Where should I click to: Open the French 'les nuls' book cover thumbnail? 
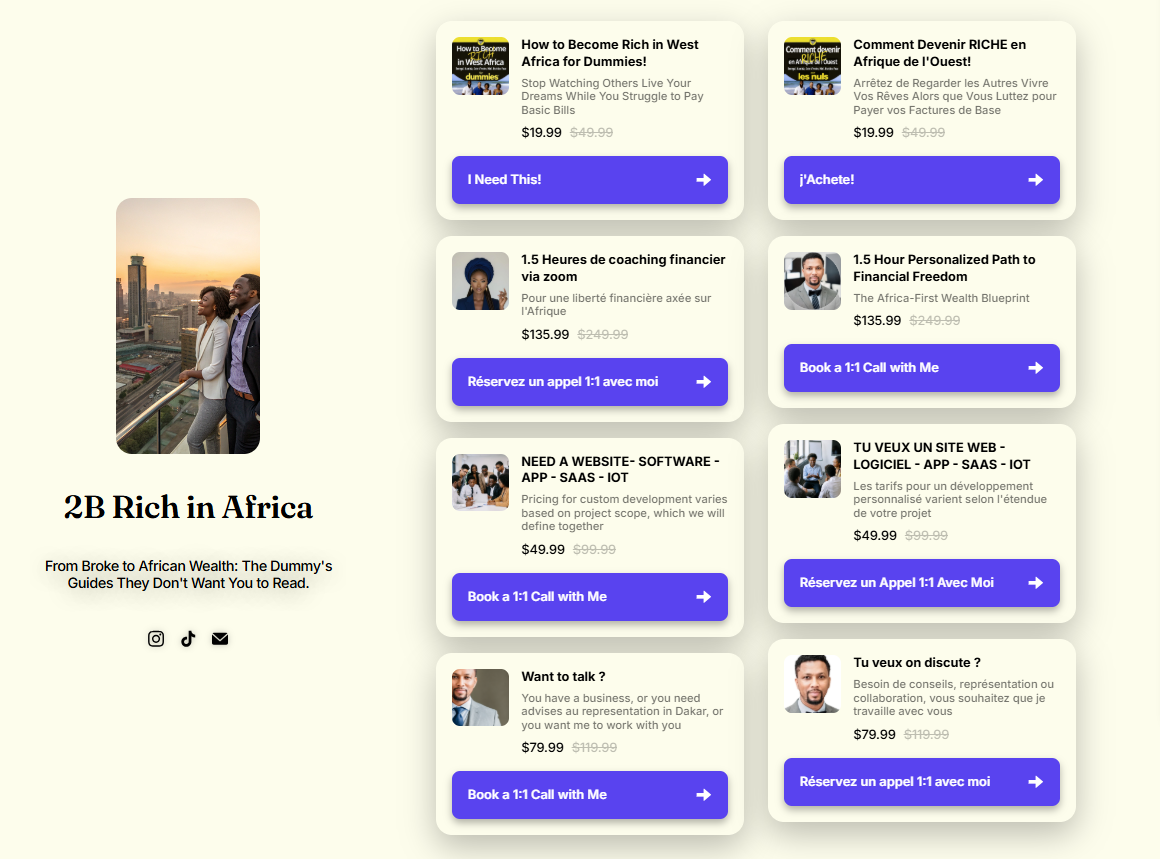[x=812, y=66]
